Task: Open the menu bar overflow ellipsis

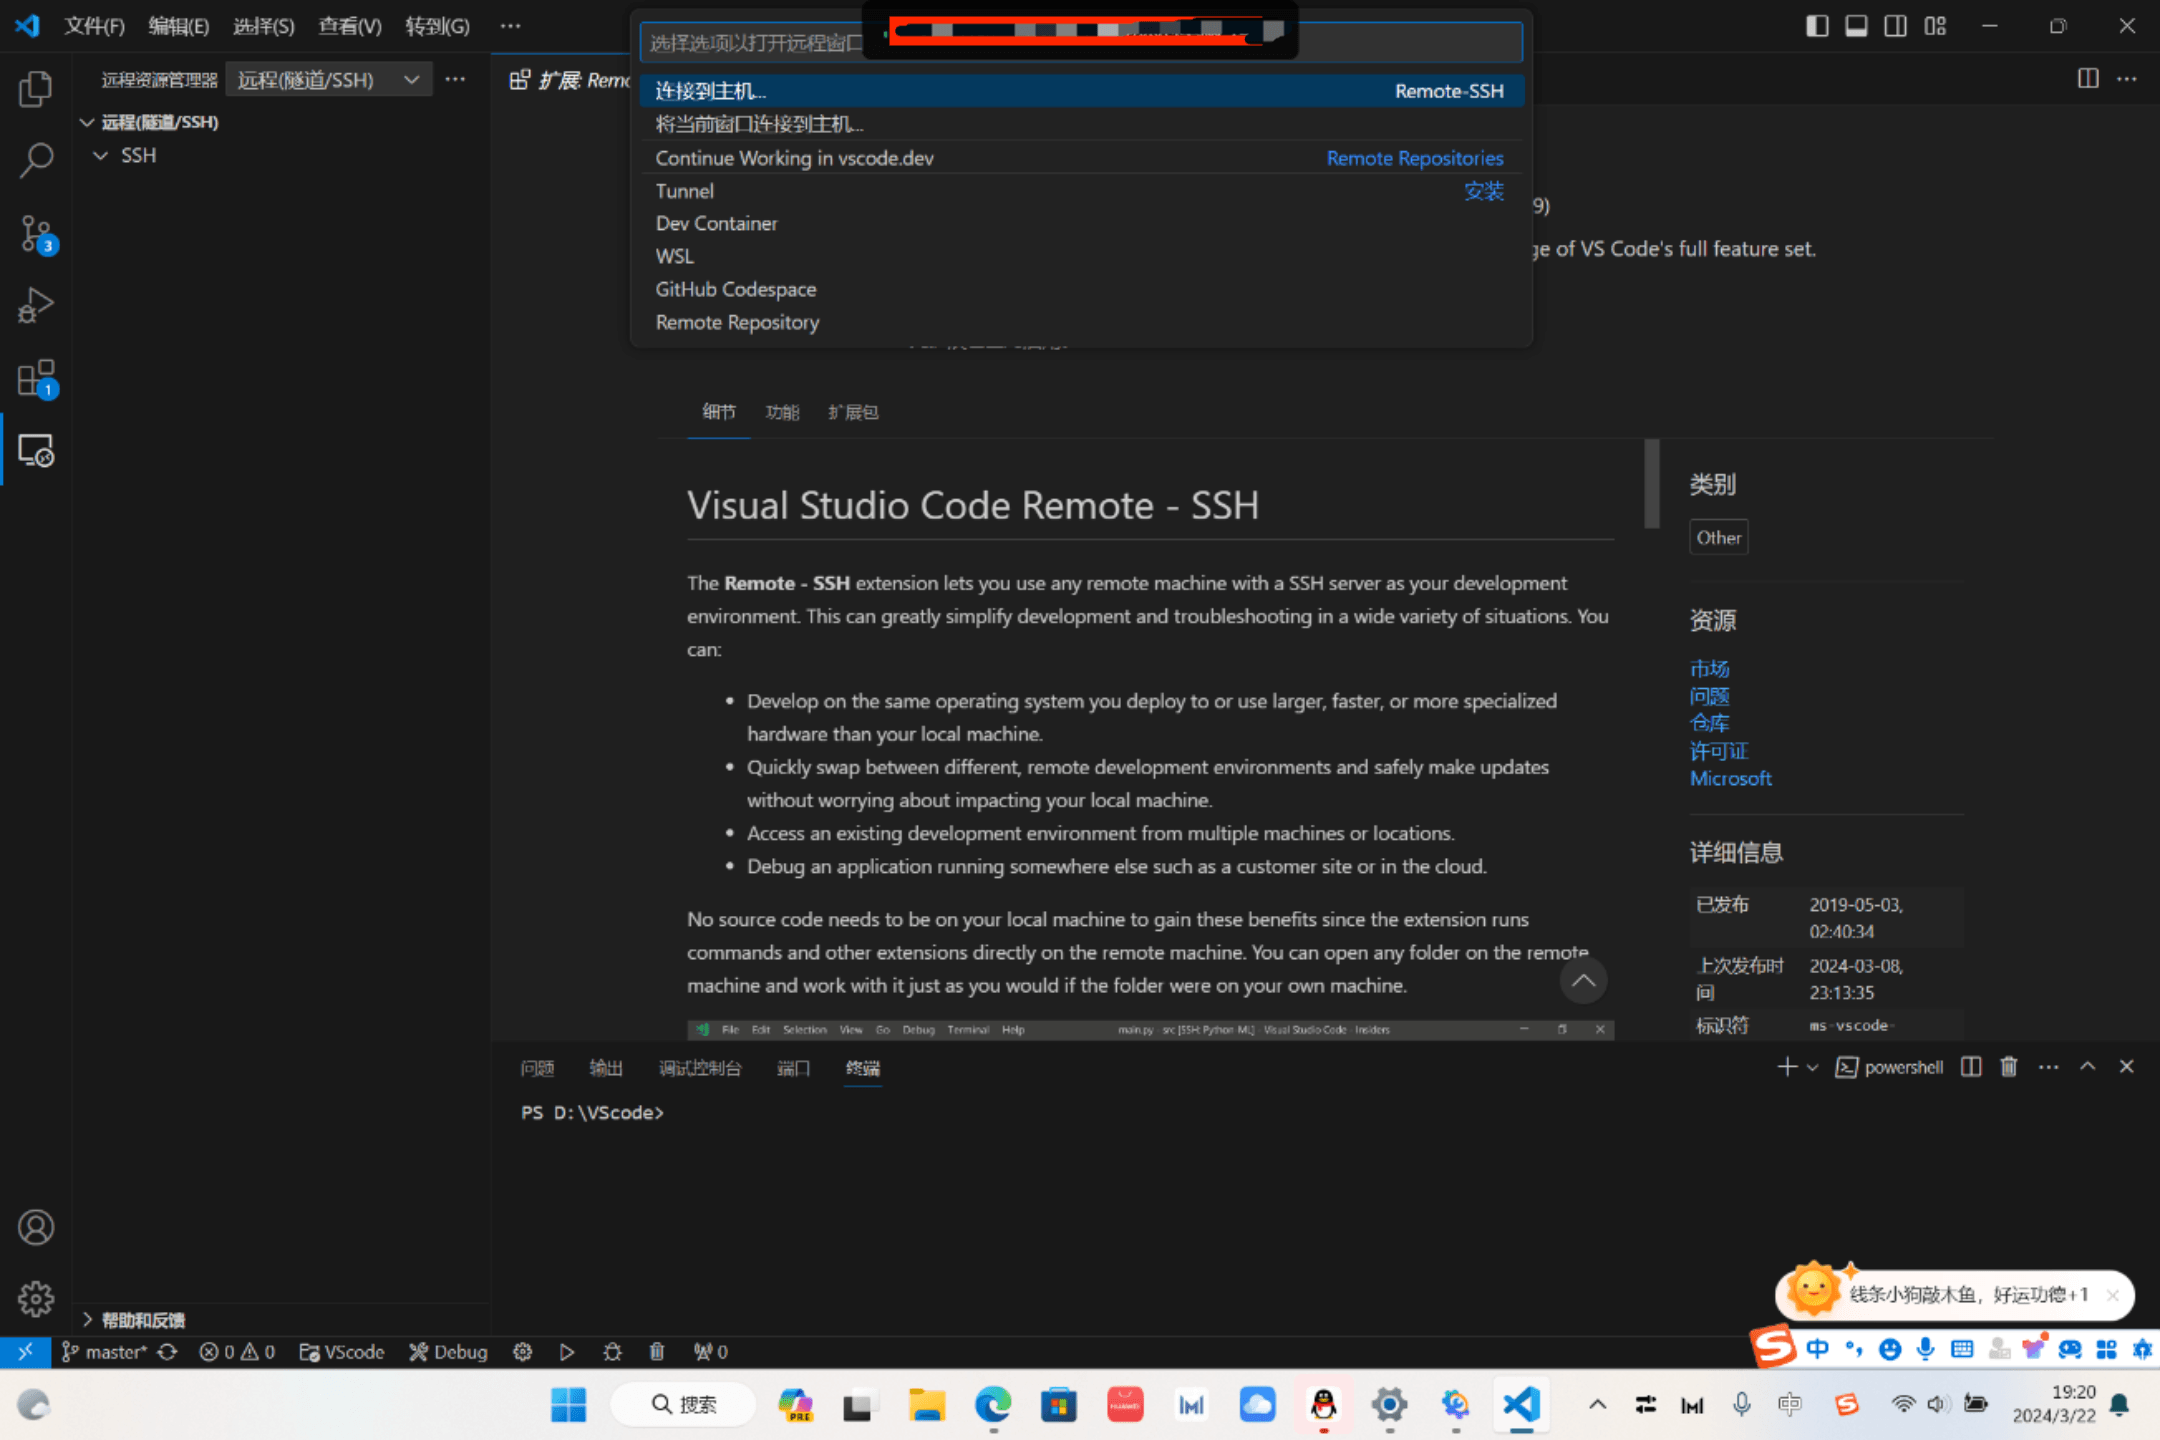Action: 510,26
